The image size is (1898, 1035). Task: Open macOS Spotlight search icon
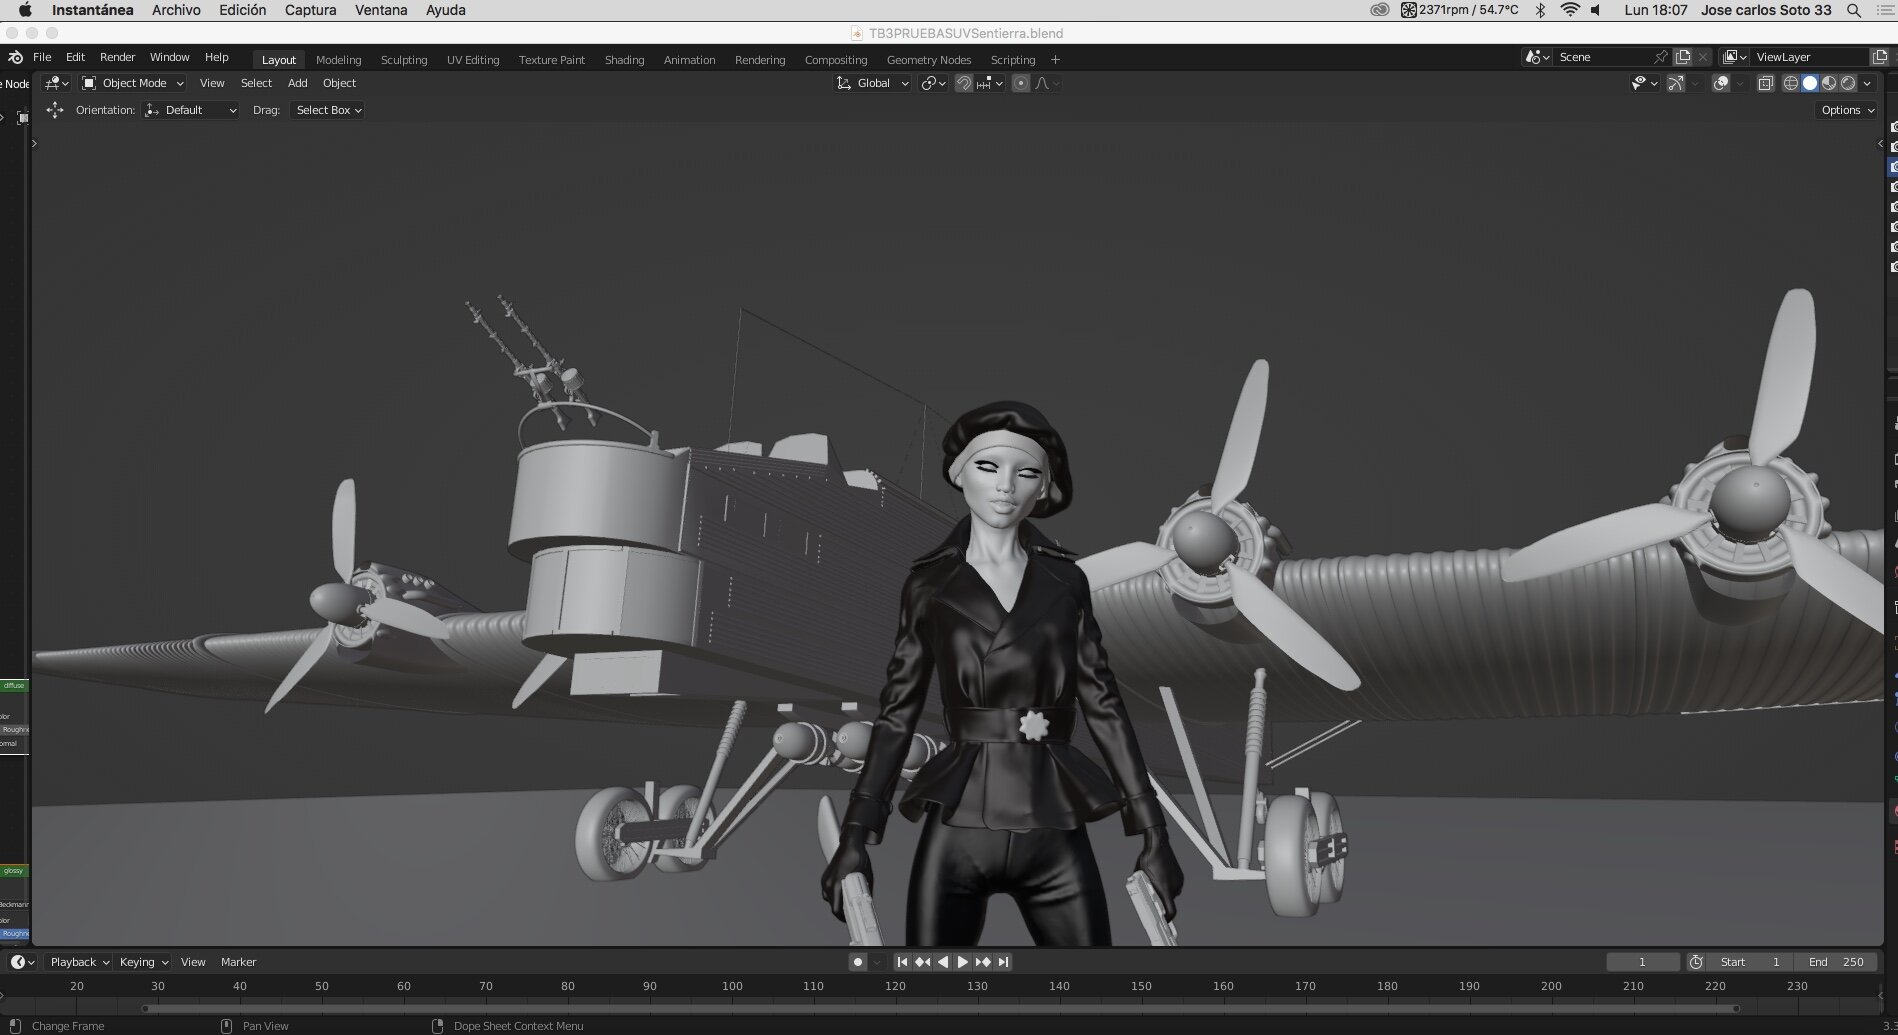(x=1853, y=10)
